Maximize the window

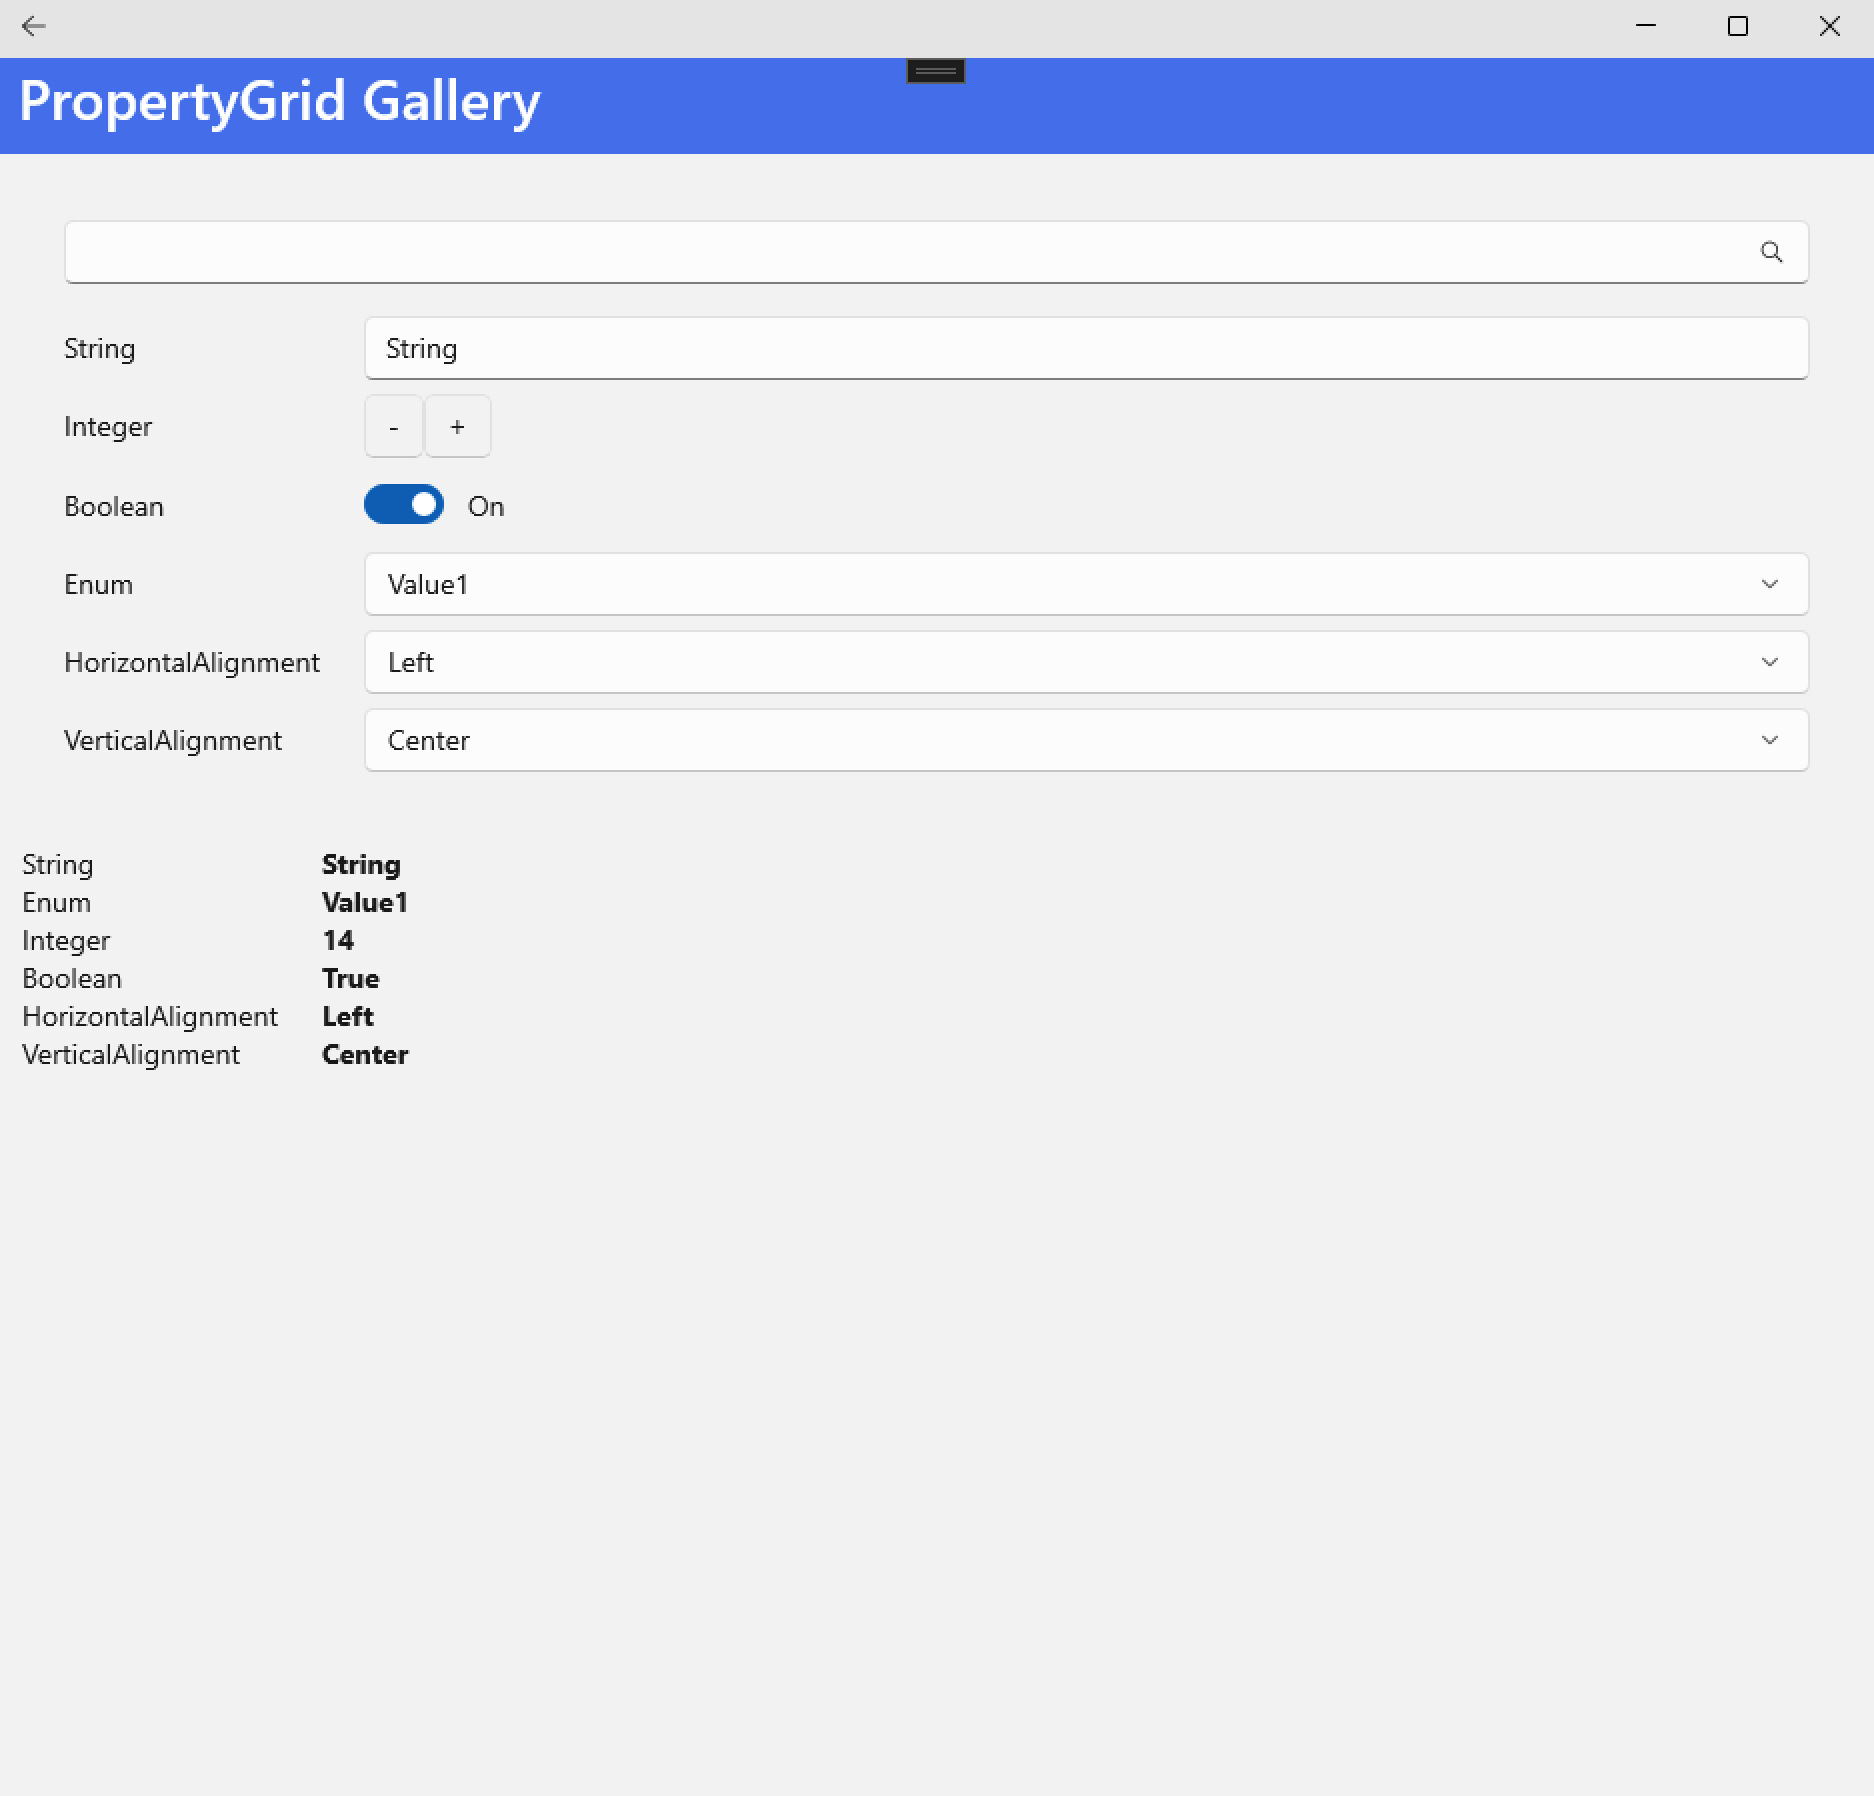(x=1738, y=26)
